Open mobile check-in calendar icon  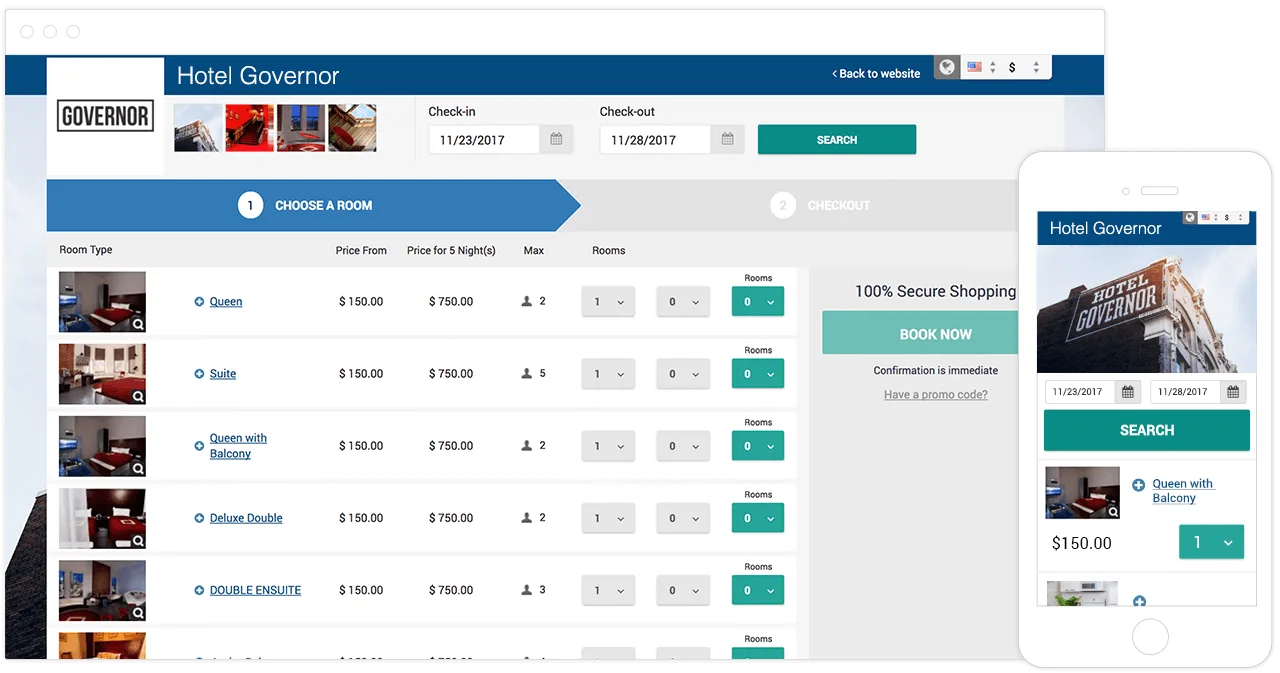pos(1127,392)
